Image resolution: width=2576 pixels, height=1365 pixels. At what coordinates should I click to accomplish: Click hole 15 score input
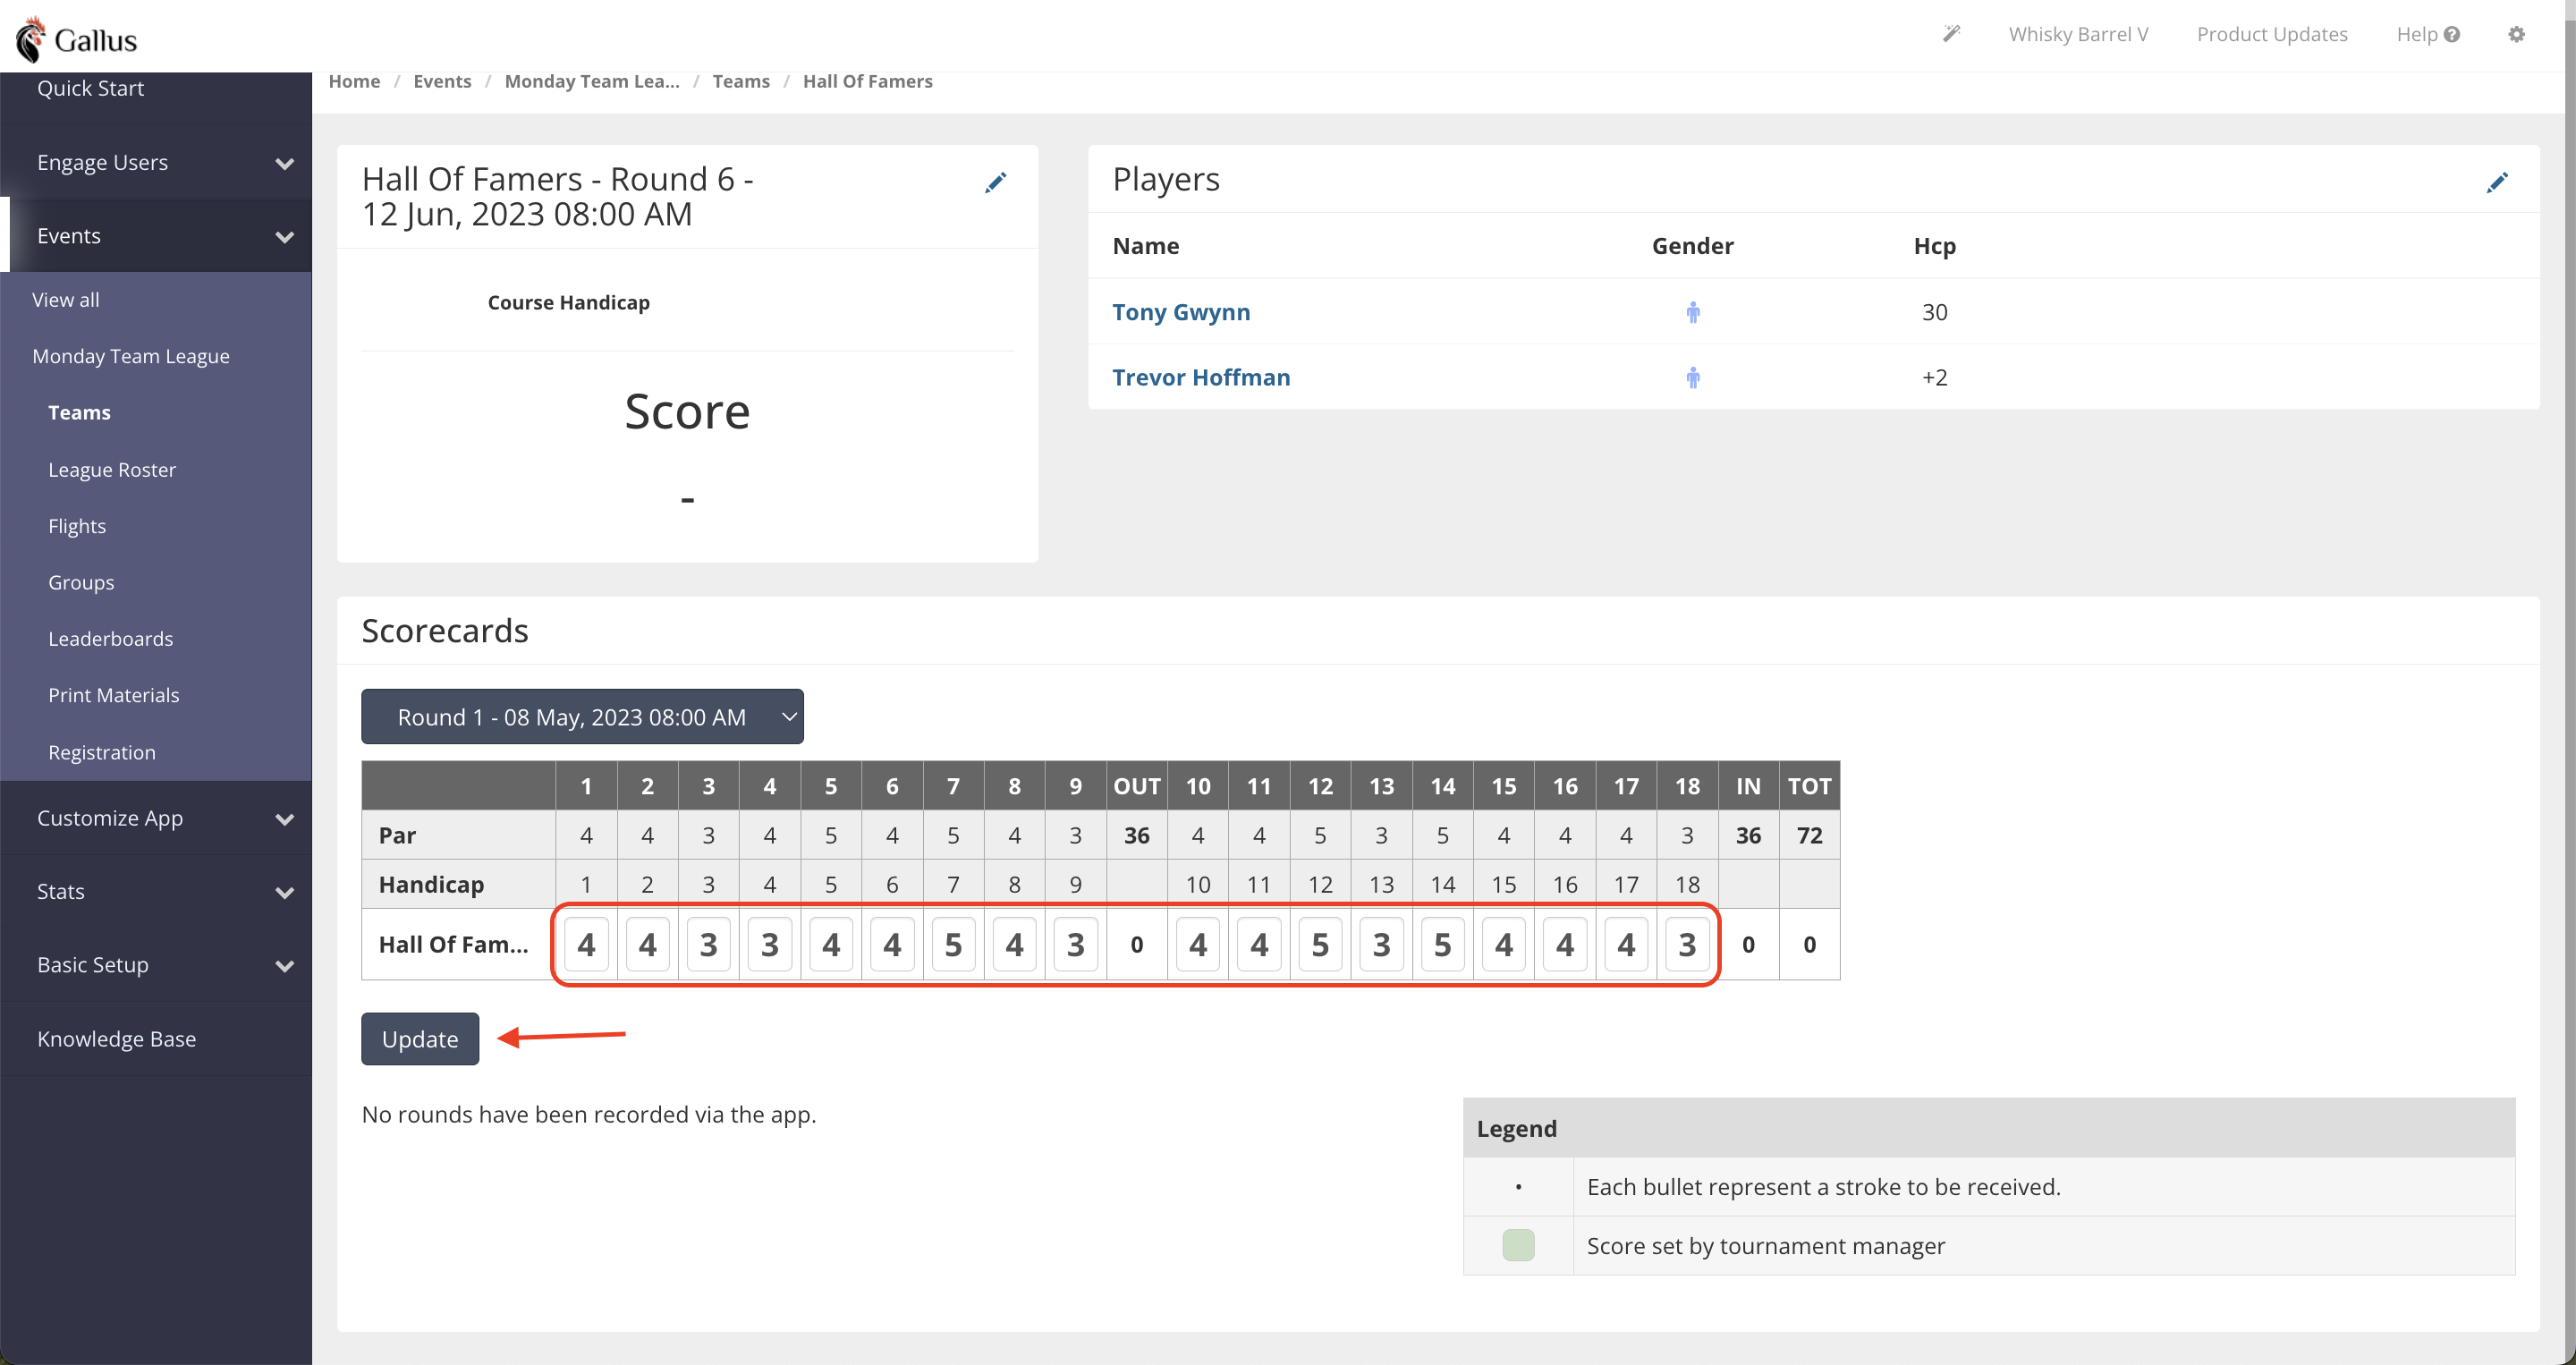pyautogui.click(x=1504, y=944)
